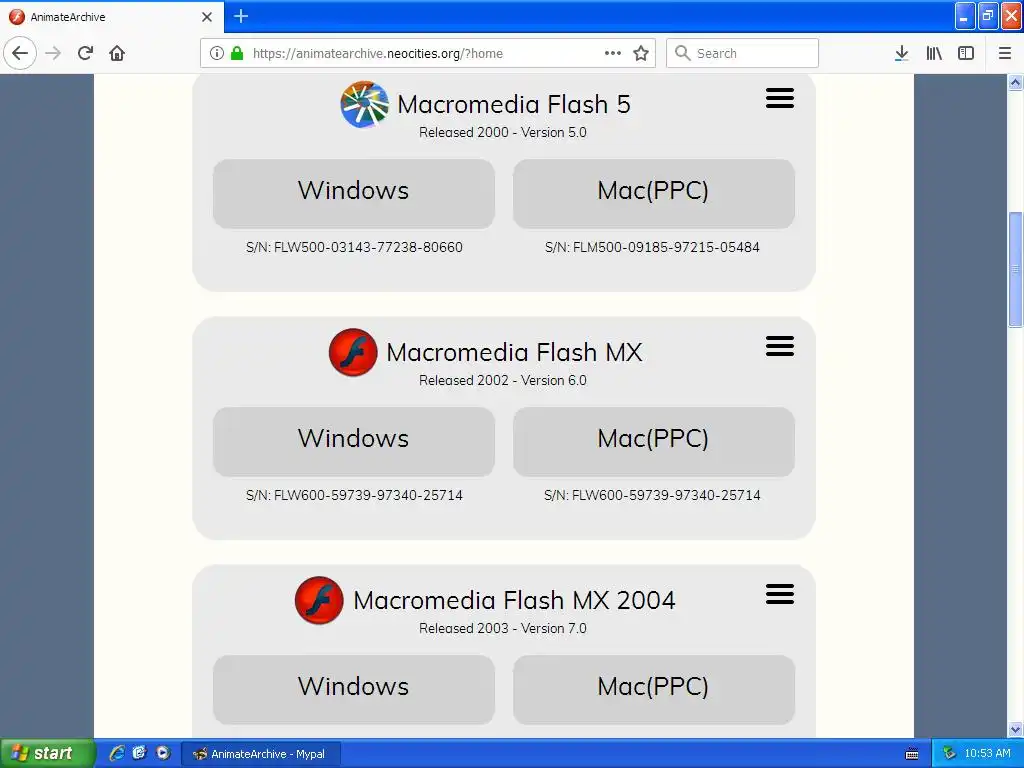Click the search magnifier icon
Viewport: 1024px width, 768px height.
[682, 53]
